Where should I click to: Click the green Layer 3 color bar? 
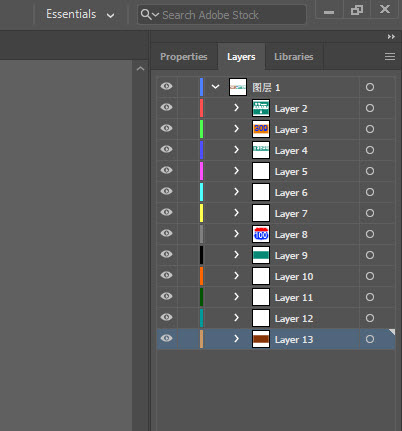201,129
